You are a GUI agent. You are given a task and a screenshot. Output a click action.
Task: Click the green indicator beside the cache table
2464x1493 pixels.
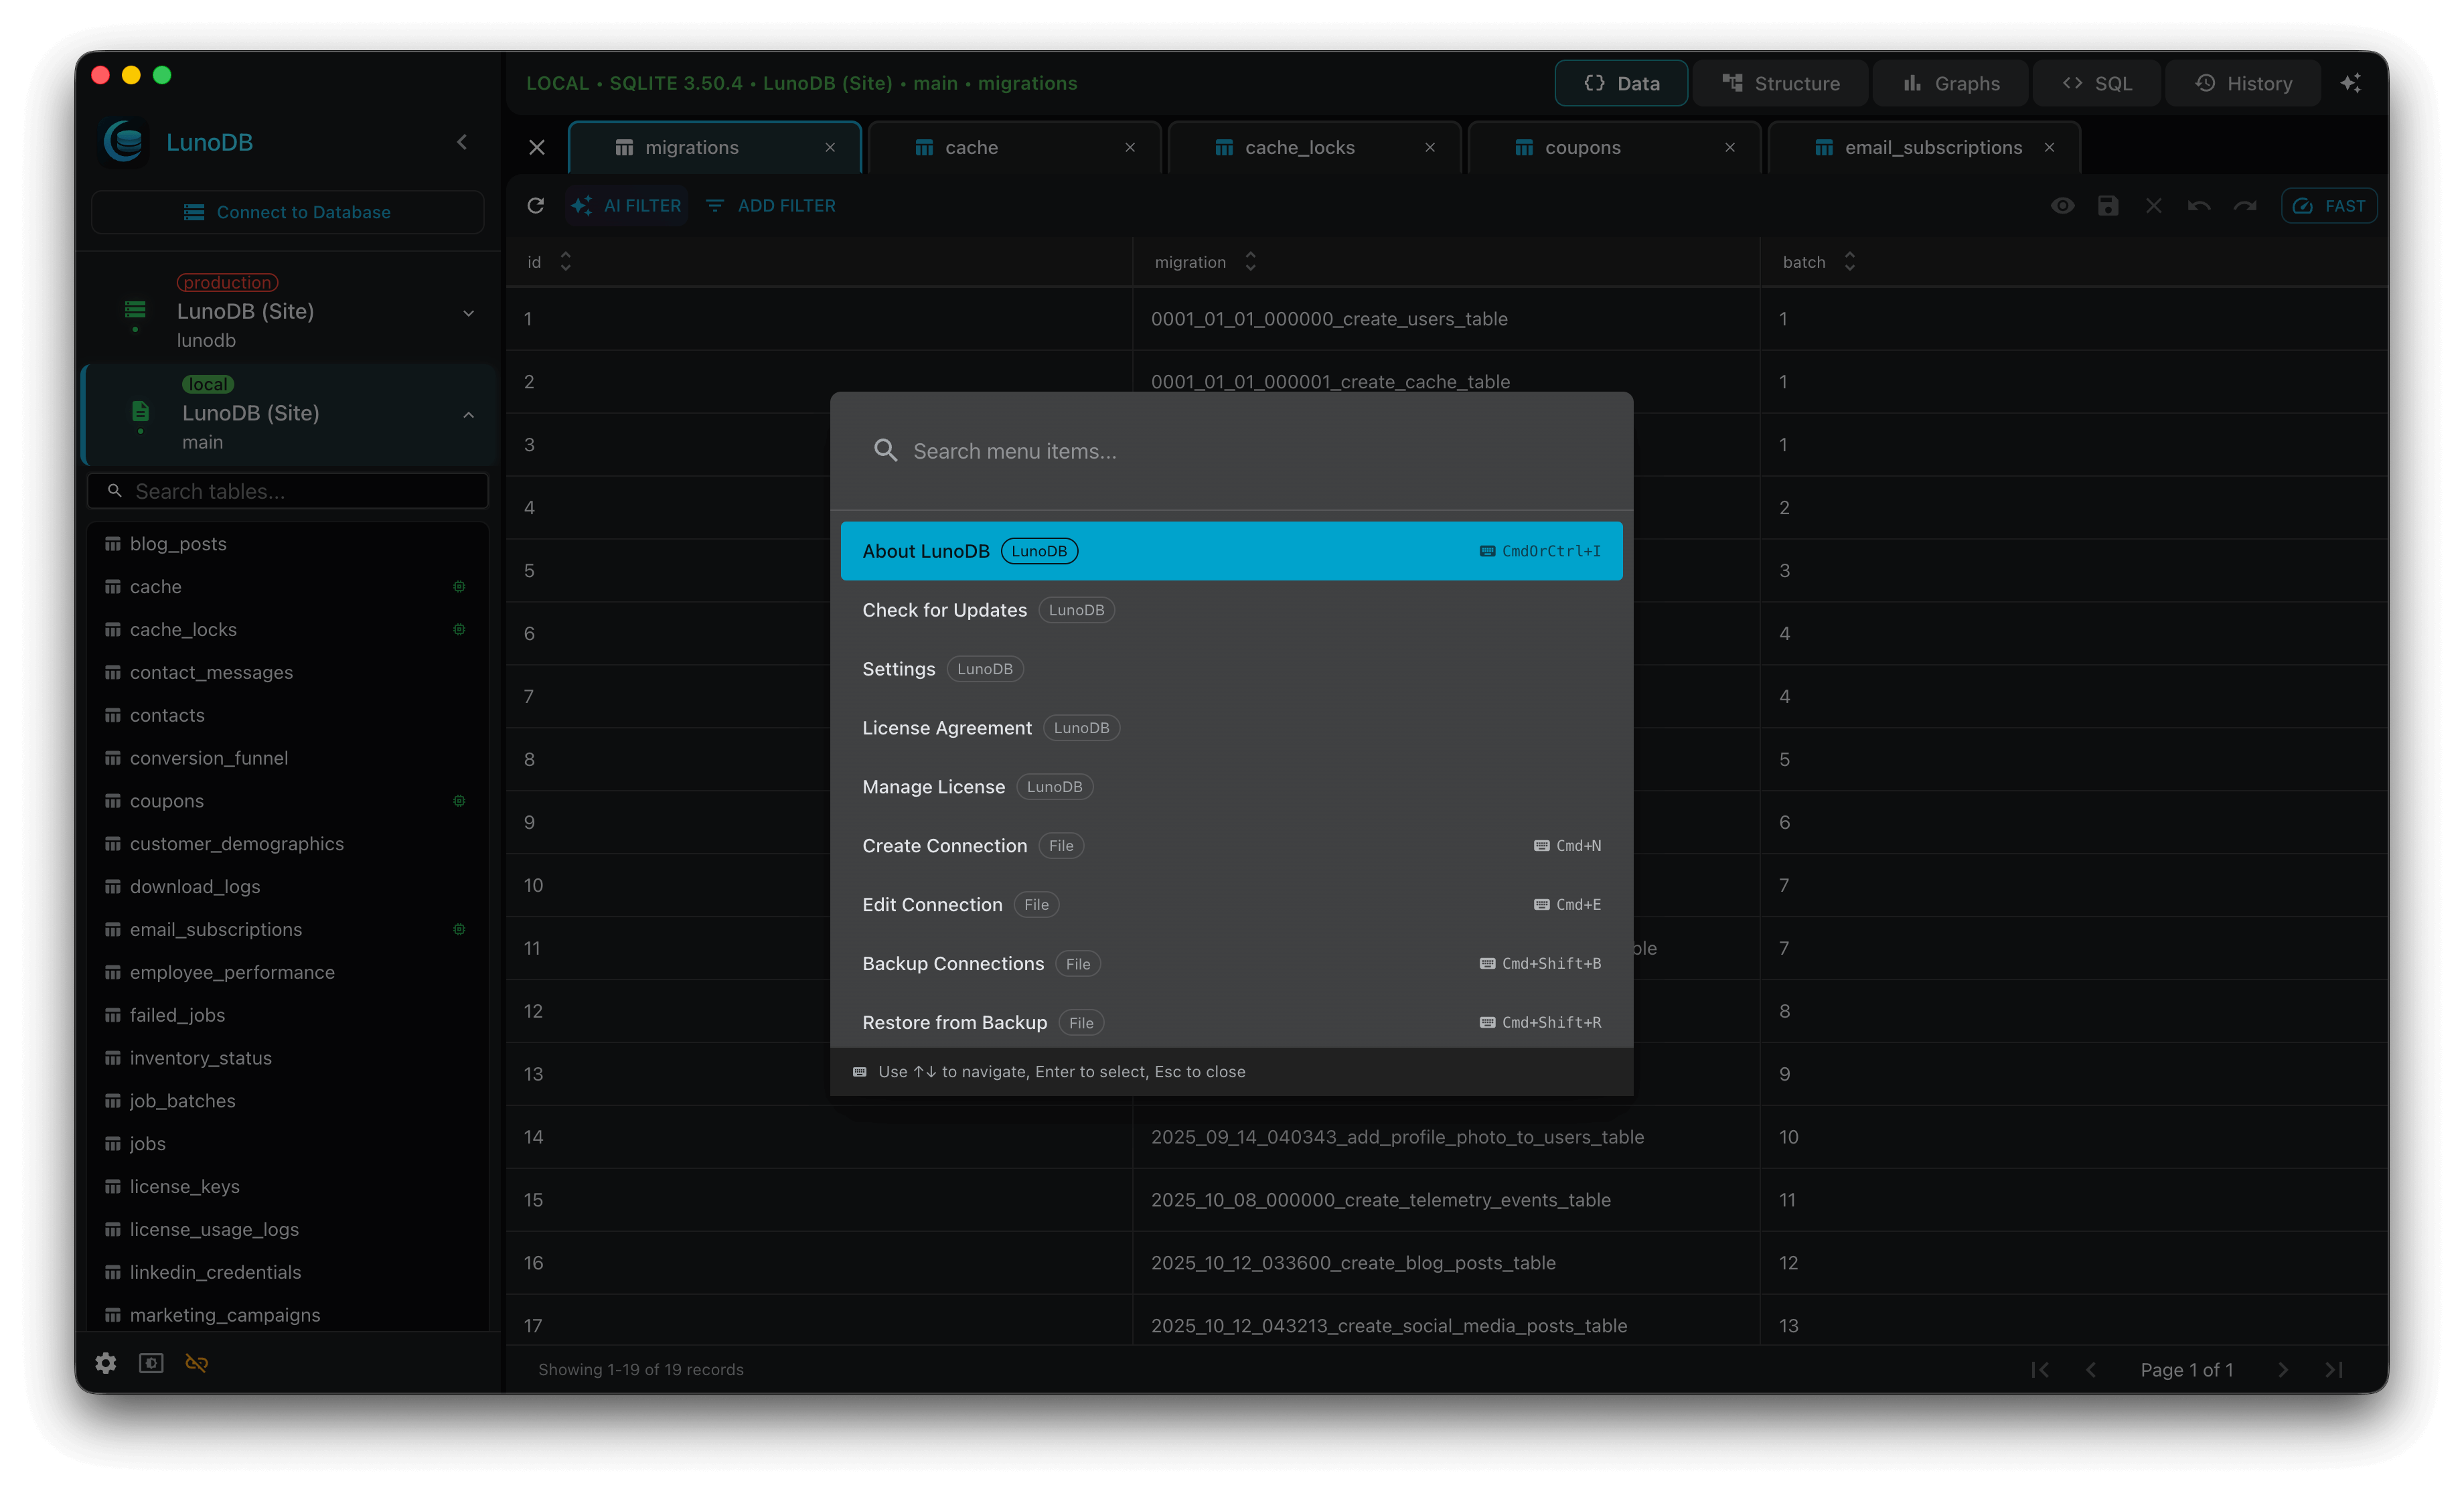point(459,586)
